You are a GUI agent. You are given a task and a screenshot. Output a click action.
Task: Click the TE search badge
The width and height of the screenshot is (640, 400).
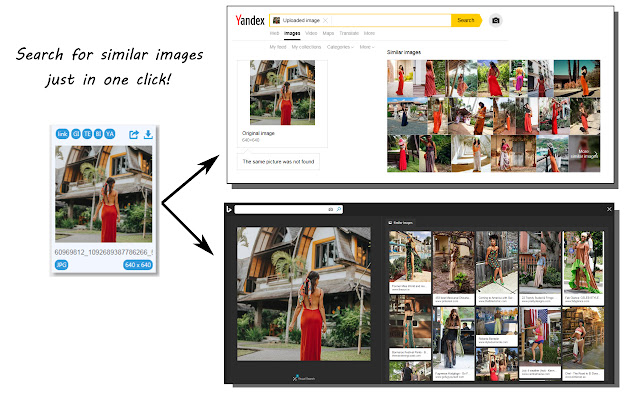click(x=87, y=134)
